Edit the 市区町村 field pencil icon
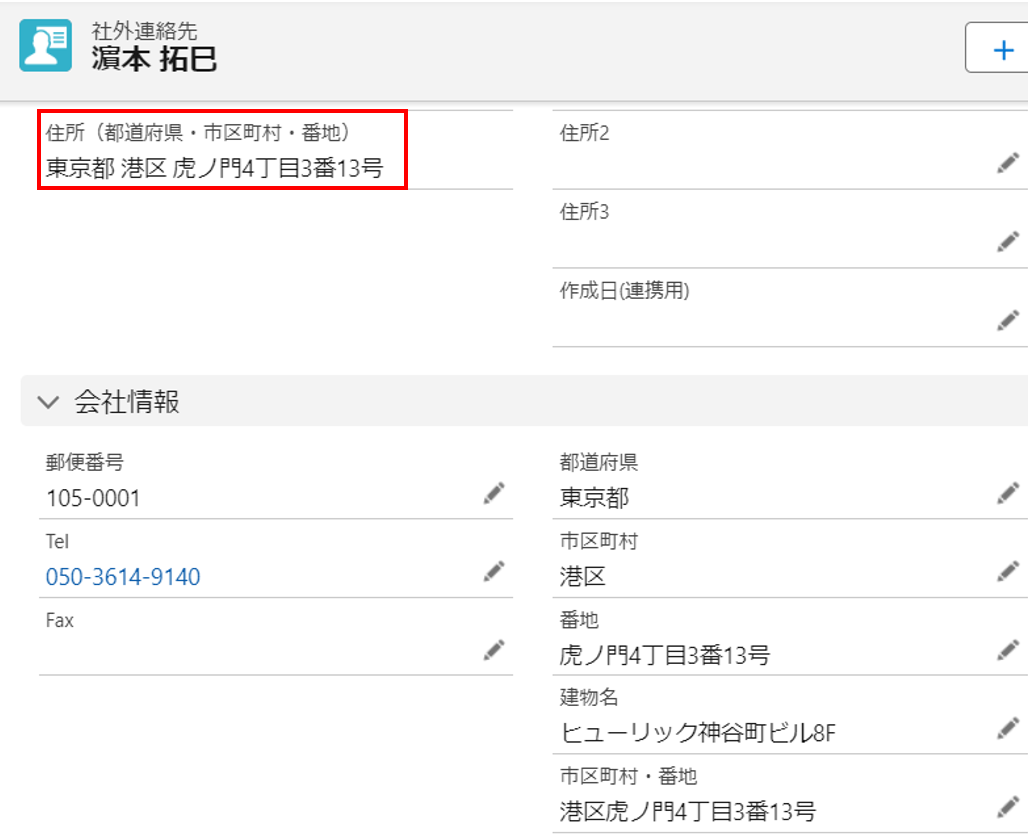Viewport: 1028px width, 839px height. click(1007, 572)
